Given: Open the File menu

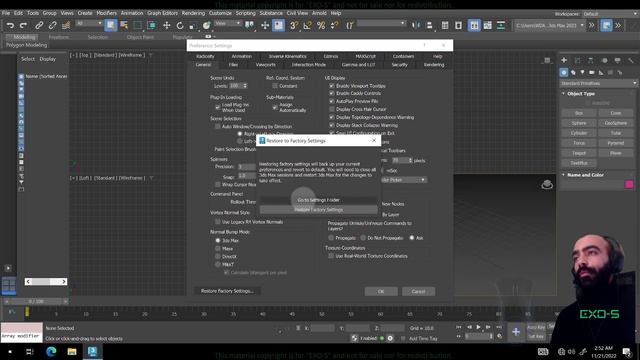Looking at the screenshot, I should tap(6, 13).
